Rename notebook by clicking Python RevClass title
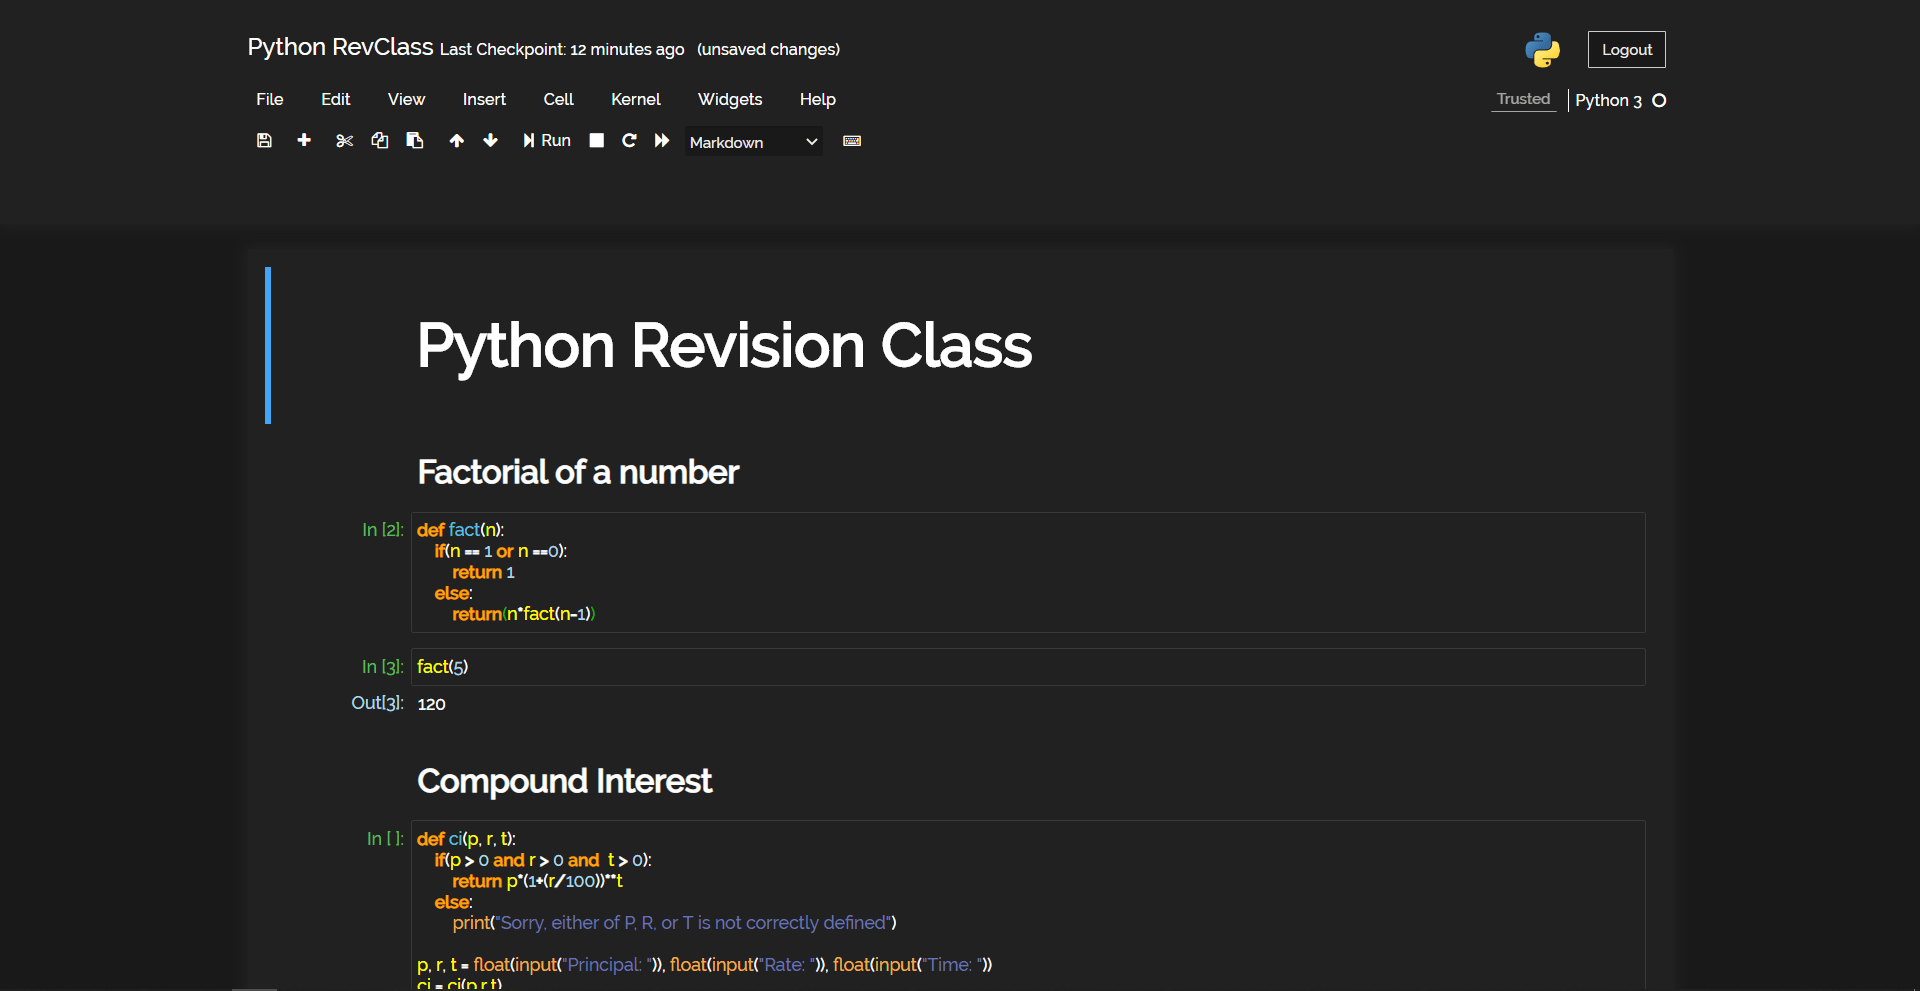The width and height of the screenshot is (1920, 991). 340,47
